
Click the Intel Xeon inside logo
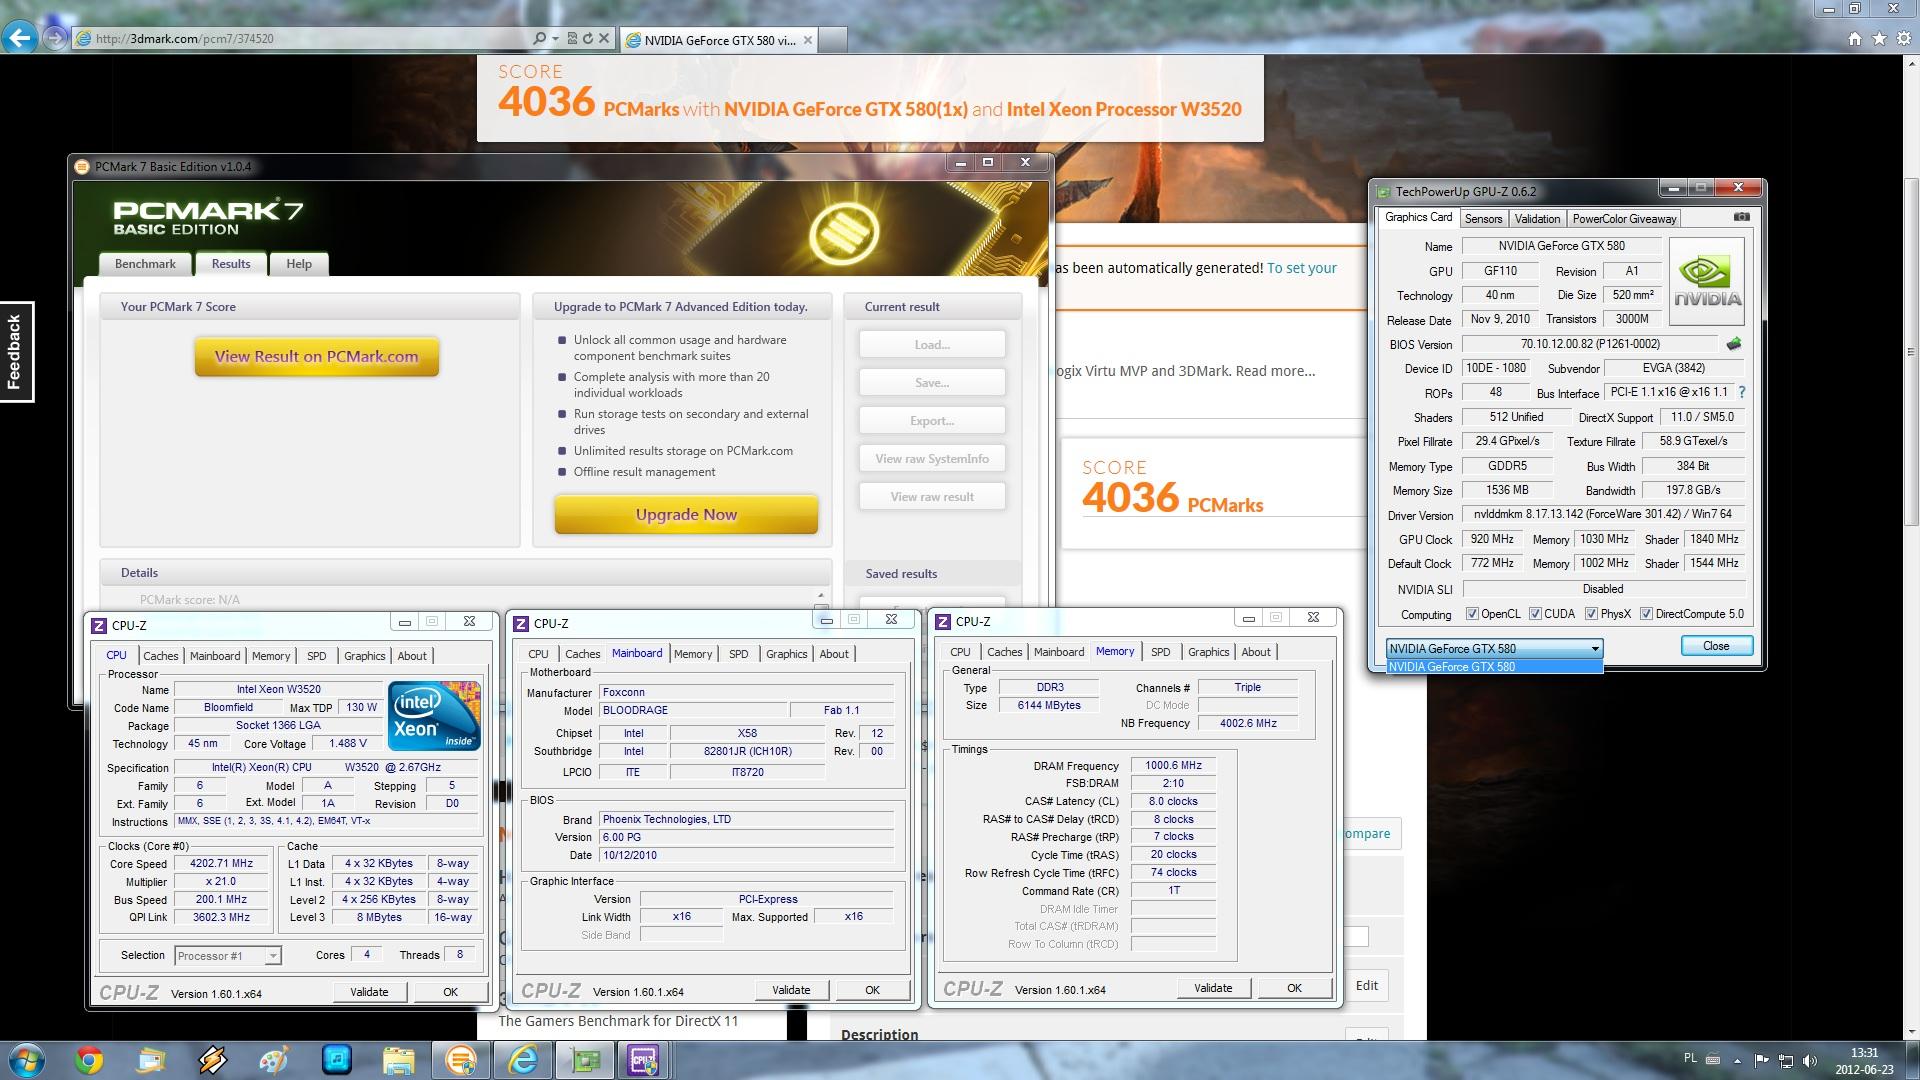(434, 715)
